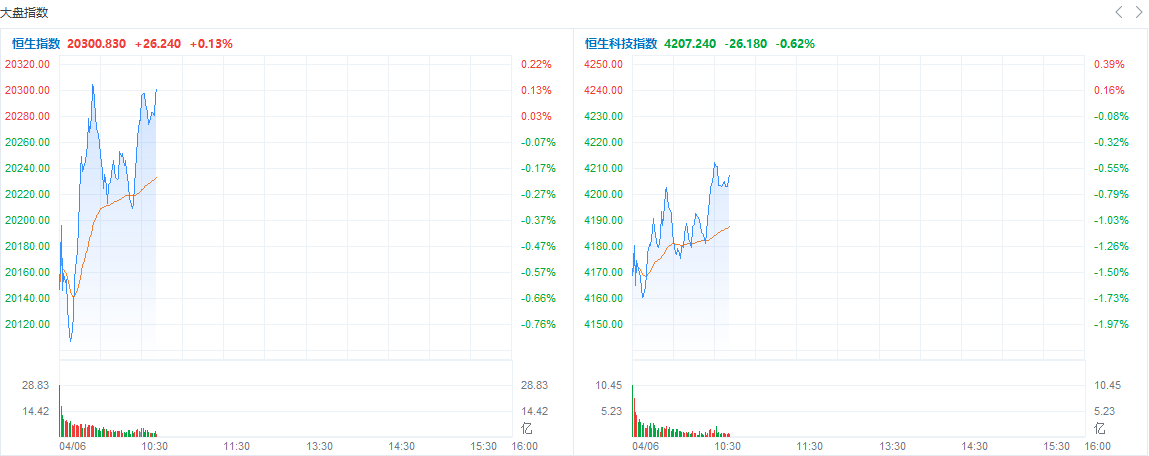Click the tallest opening volume bar of 恒生指数
1149x456 pixels.
coord(60,412)
